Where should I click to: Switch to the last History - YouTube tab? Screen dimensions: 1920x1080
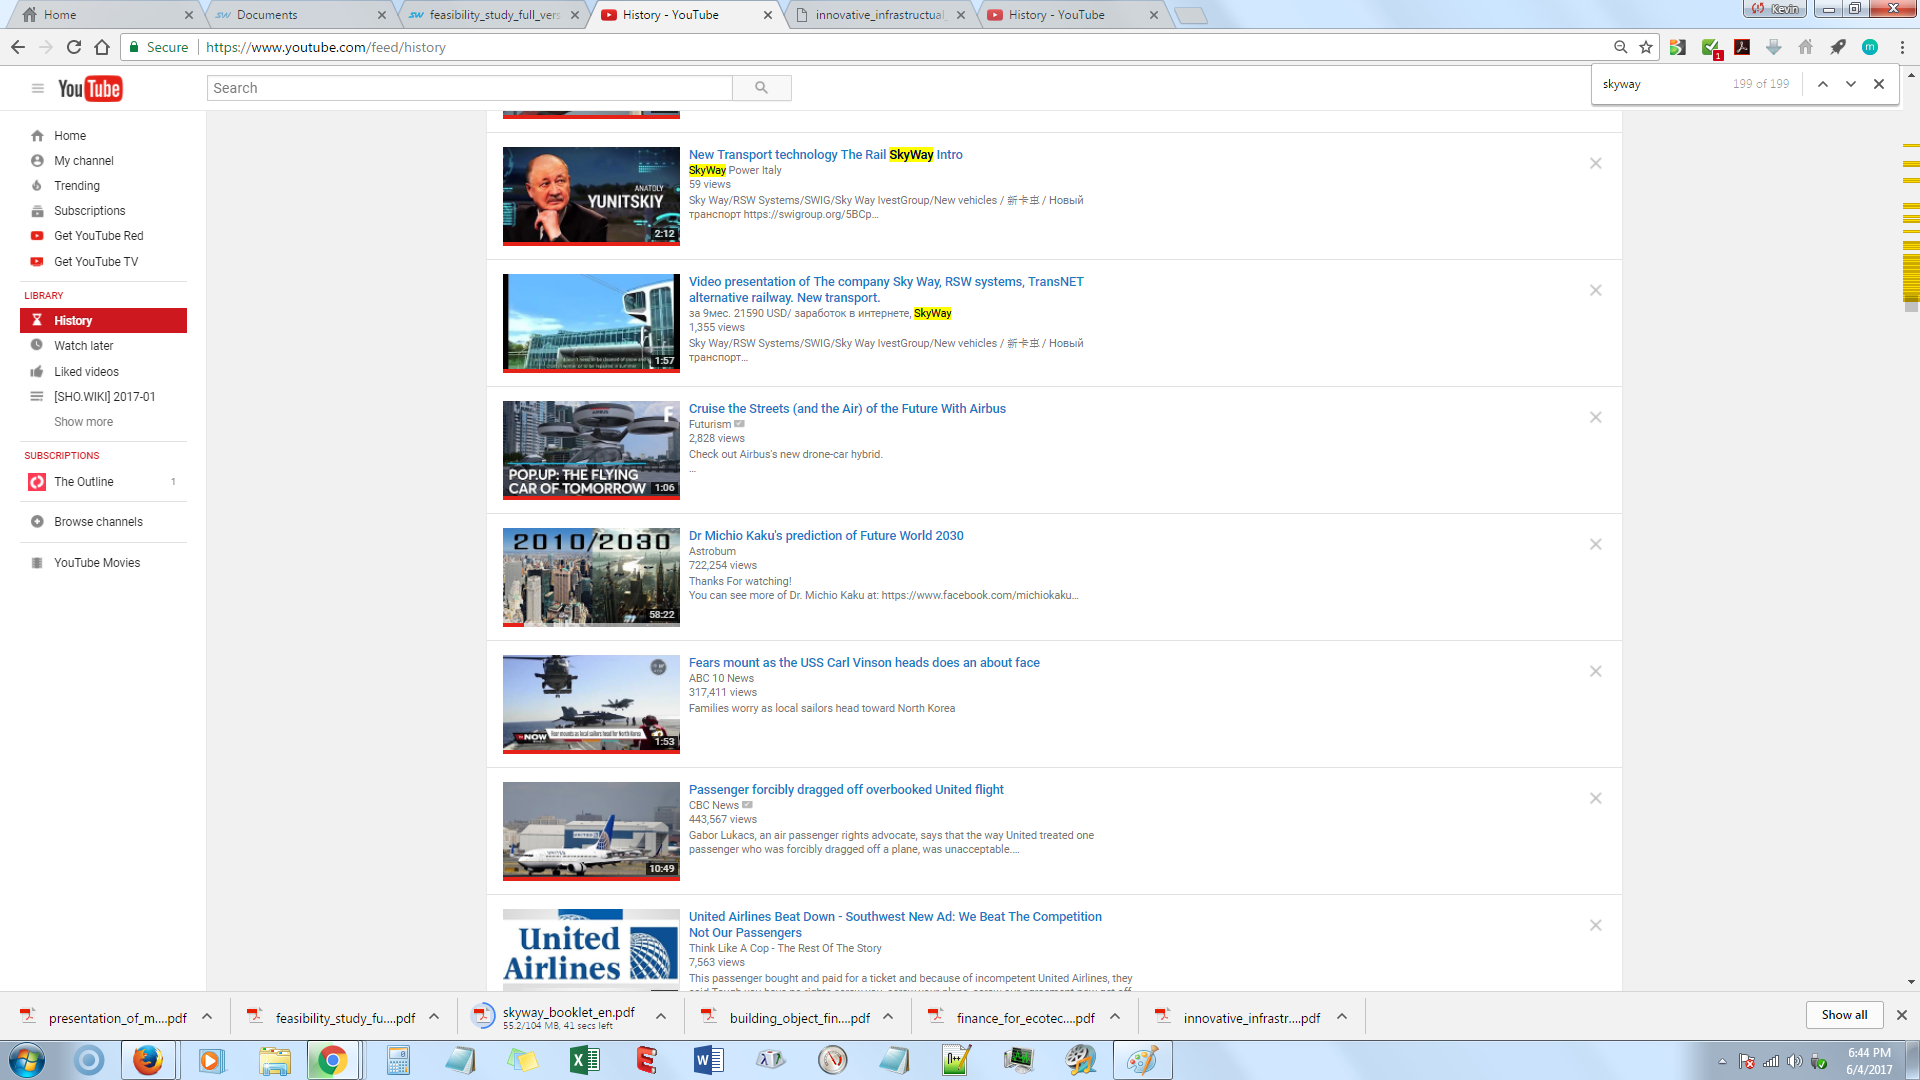click(1072, 15)
